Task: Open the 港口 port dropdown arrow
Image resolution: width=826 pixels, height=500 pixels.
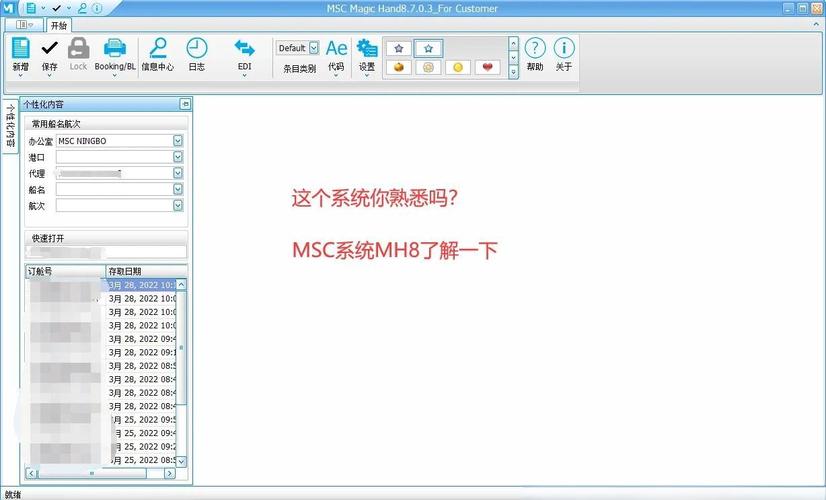Action: pos(178,157)
